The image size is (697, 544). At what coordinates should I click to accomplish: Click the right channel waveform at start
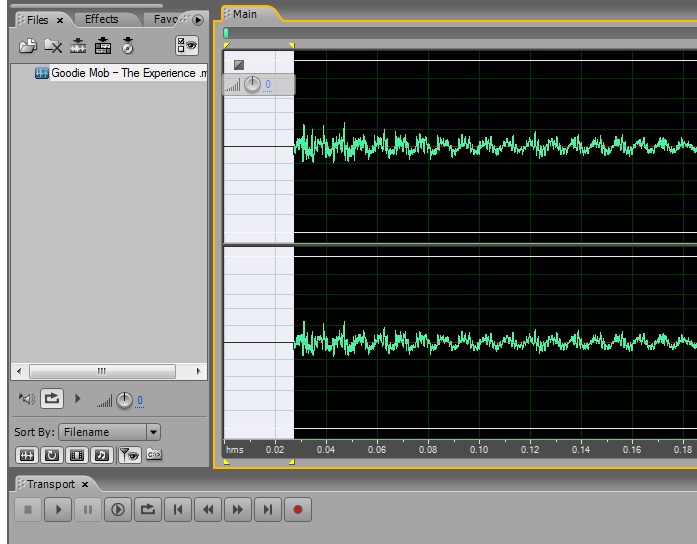coord(304,340)
